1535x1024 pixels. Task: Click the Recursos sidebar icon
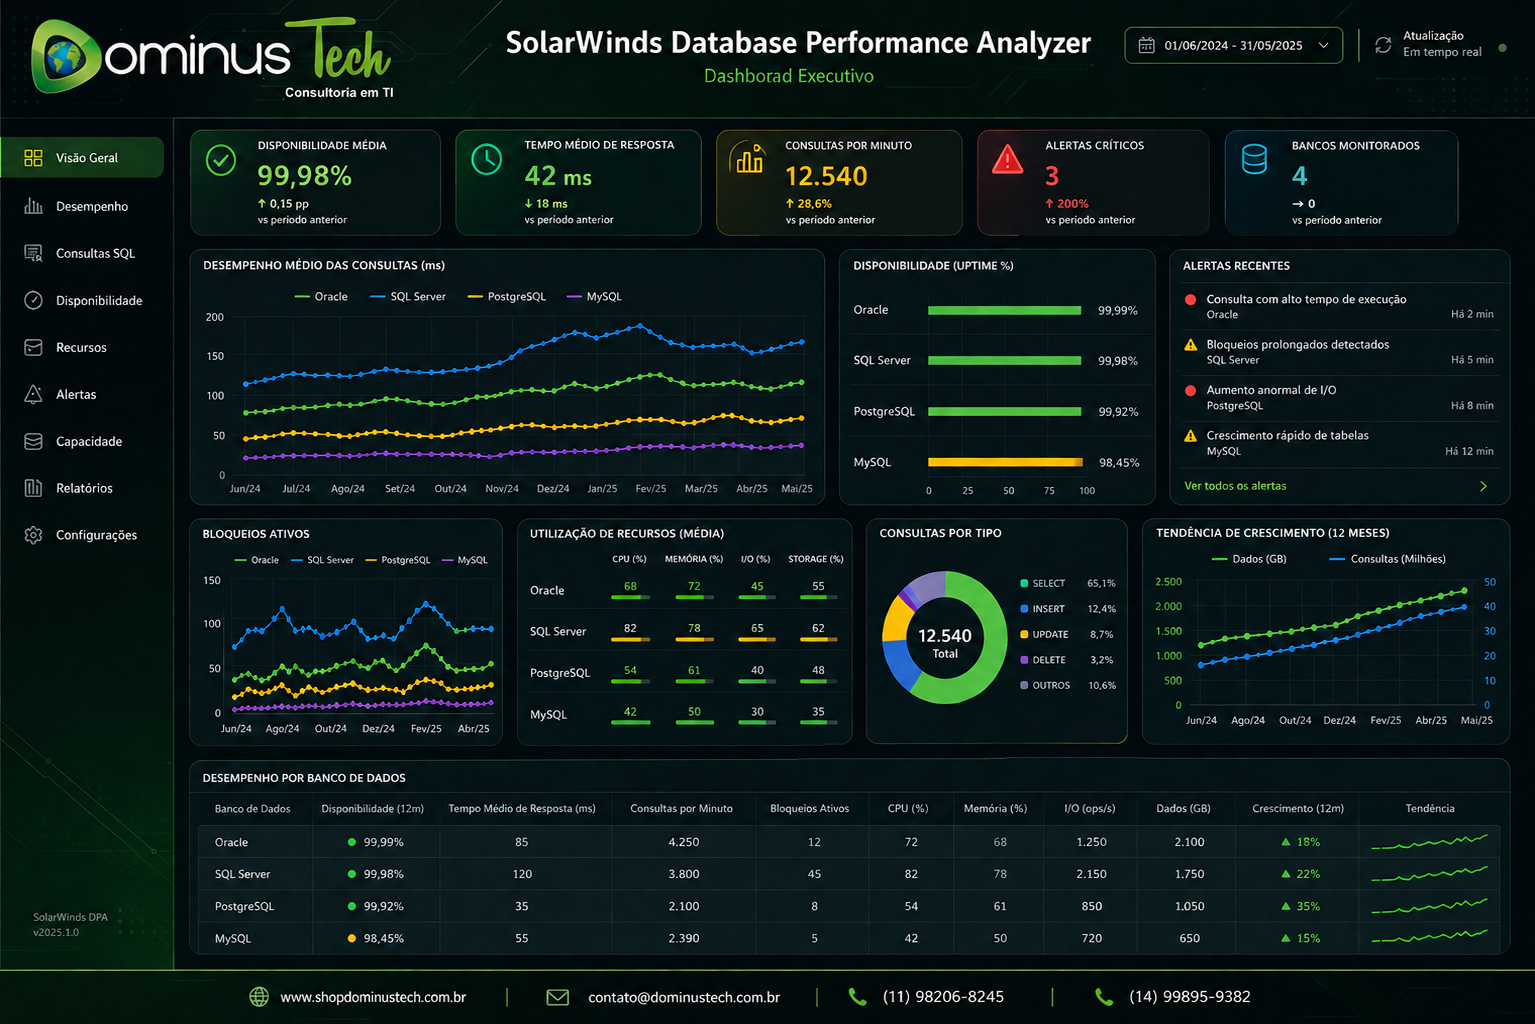point(33,347)
